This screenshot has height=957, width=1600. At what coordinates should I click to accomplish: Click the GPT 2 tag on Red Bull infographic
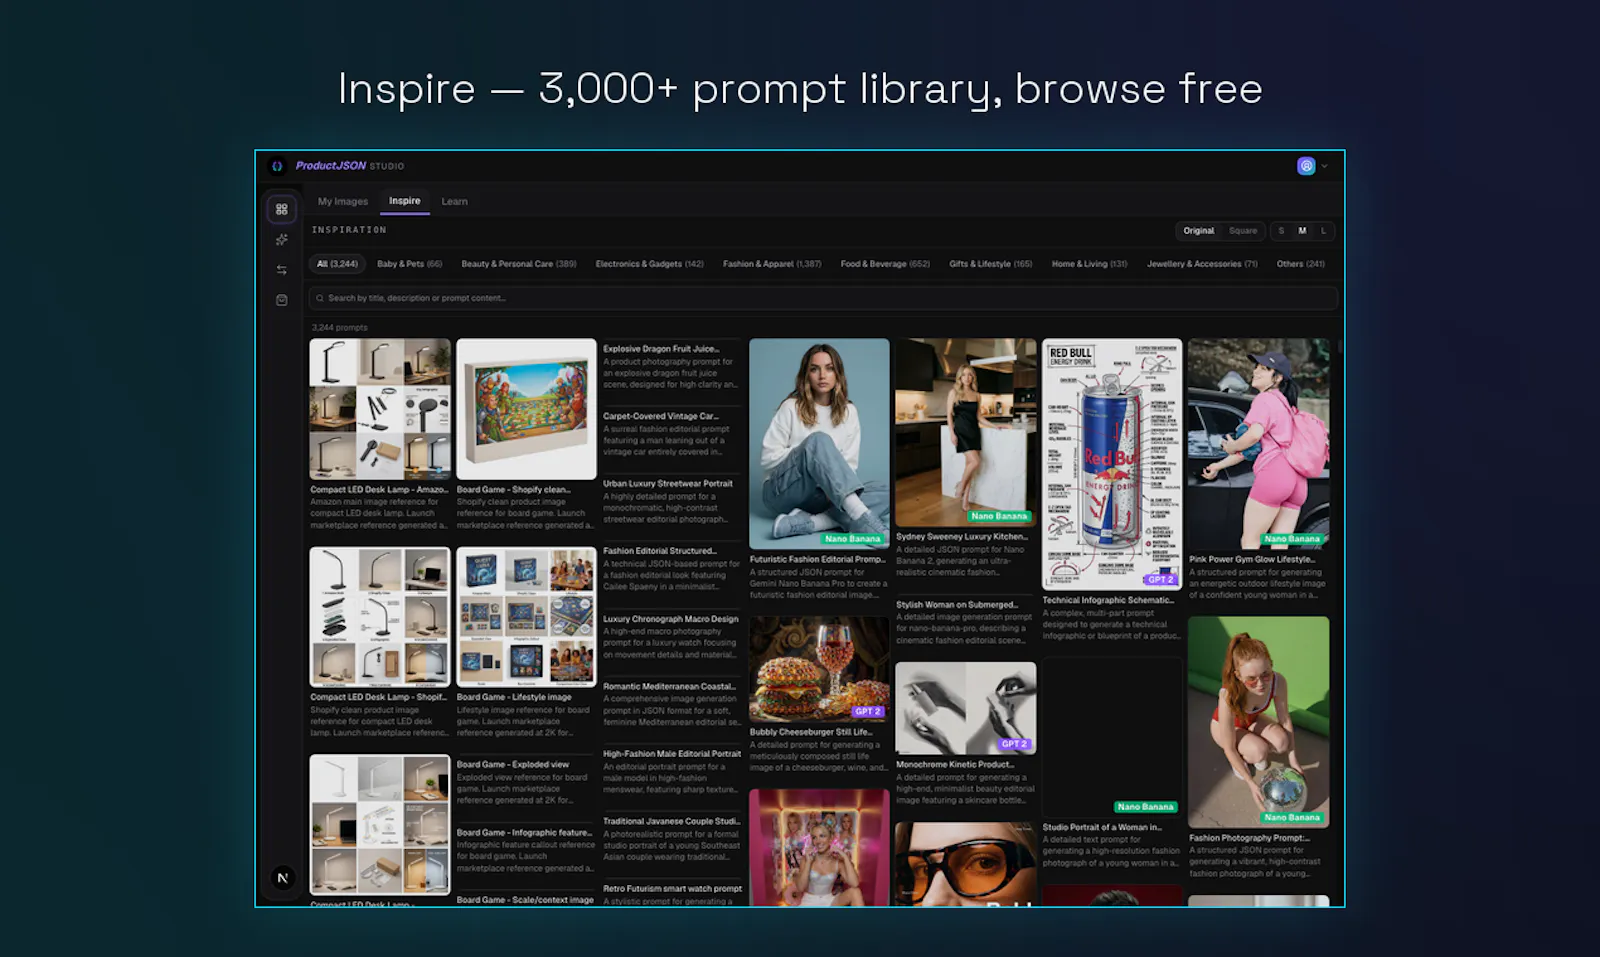tap(1161, 580)
